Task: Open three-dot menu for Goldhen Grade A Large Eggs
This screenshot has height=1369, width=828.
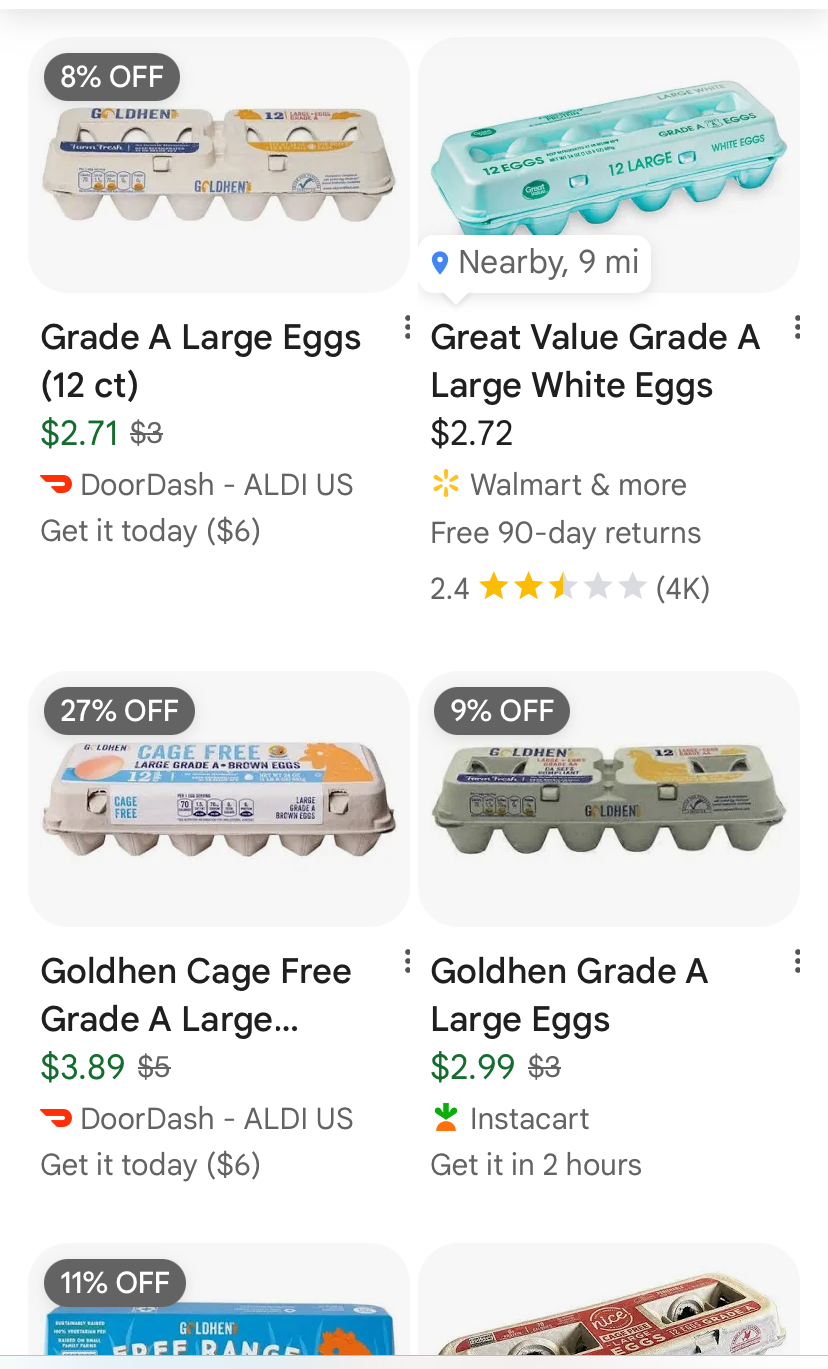Action: coord(797,962)
